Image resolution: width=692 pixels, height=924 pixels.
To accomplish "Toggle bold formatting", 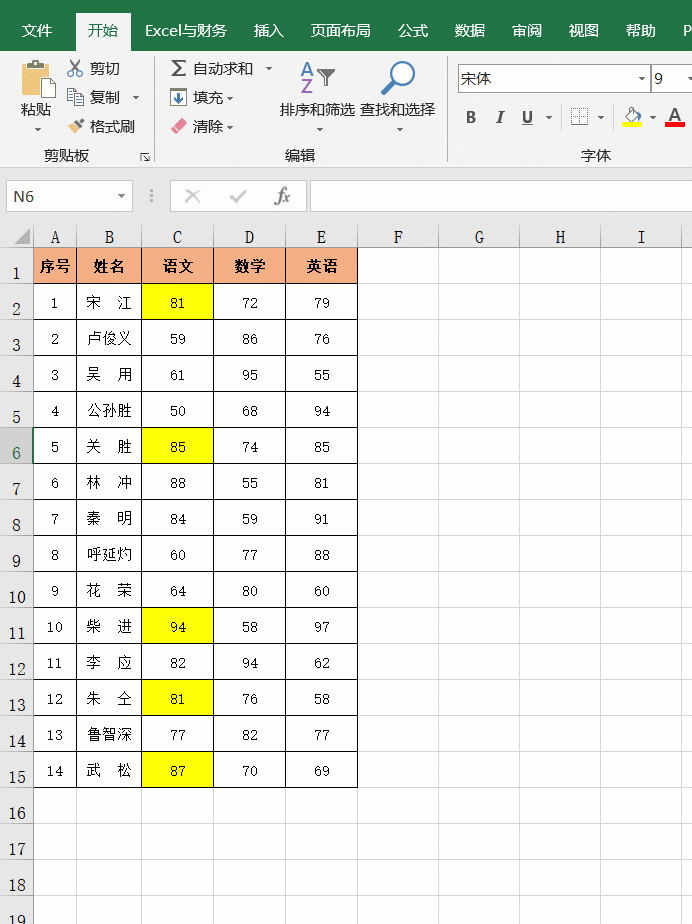I will [x=470, y=117].
